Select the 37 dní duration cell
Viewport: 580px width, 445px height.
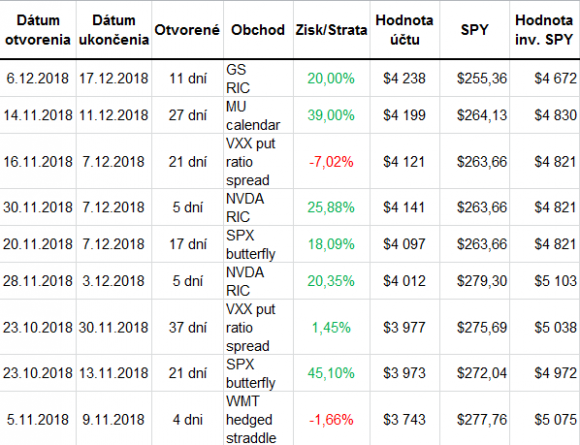tap(188, 327)
